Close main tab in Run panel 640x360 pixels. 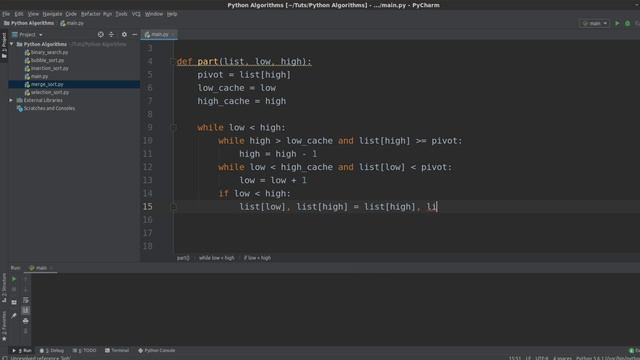pyautogui.click(x=52, y=268)
